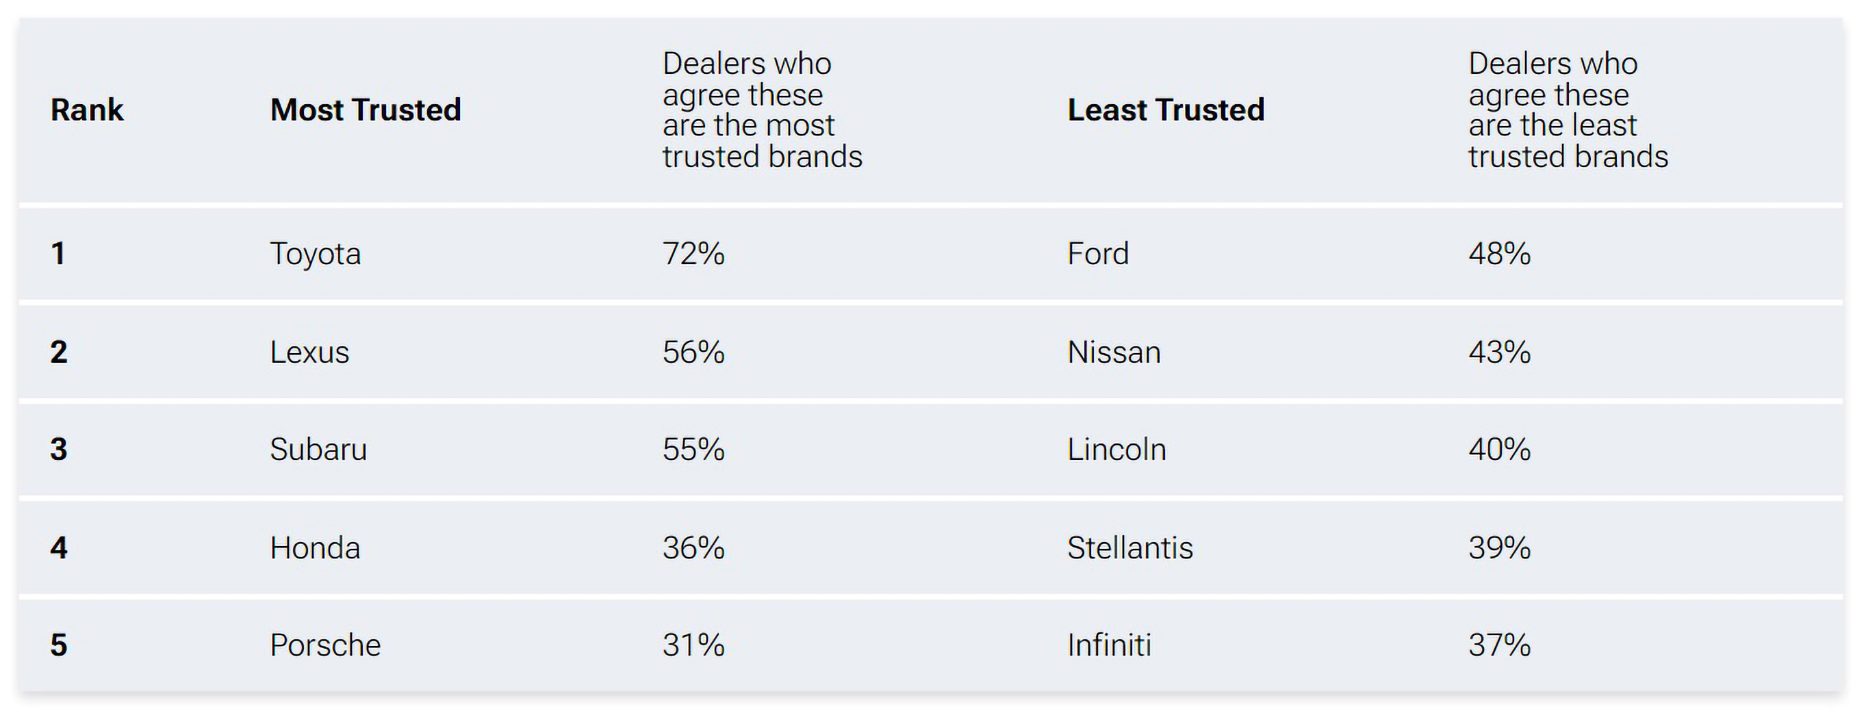Select the Nissan cell
This screenshot has height=720, width=1866.
pyautogui.click(x=1113, y=353)
